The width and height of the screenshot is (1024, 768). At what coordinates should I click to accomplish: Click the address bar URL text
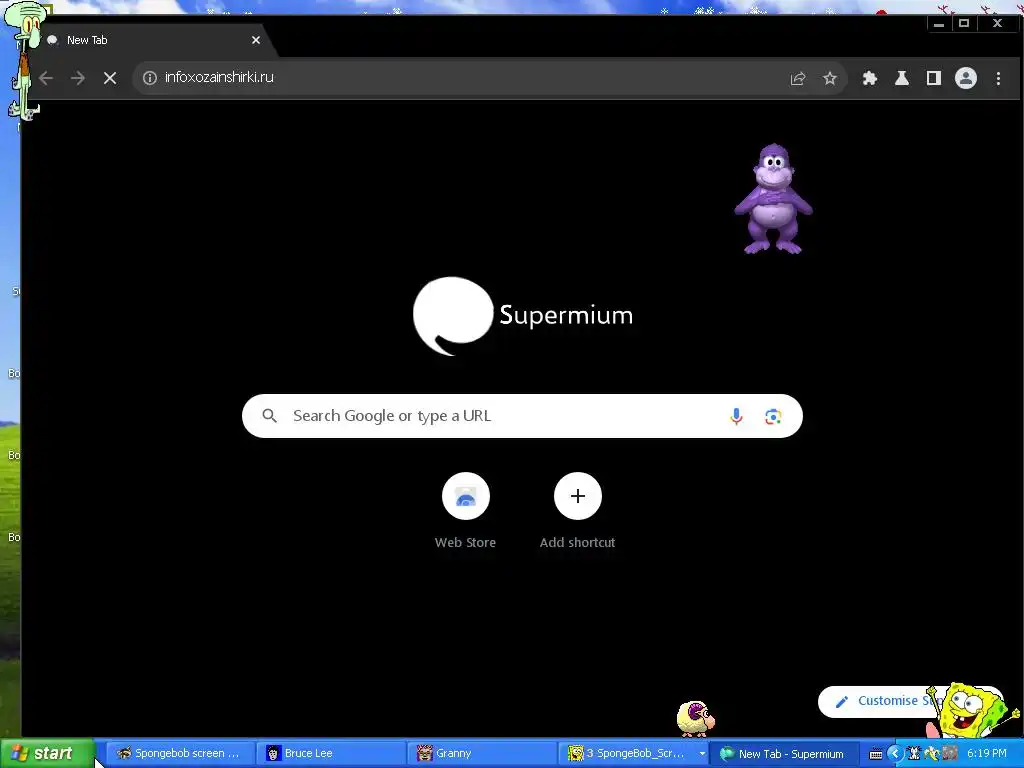click(219, 77)
